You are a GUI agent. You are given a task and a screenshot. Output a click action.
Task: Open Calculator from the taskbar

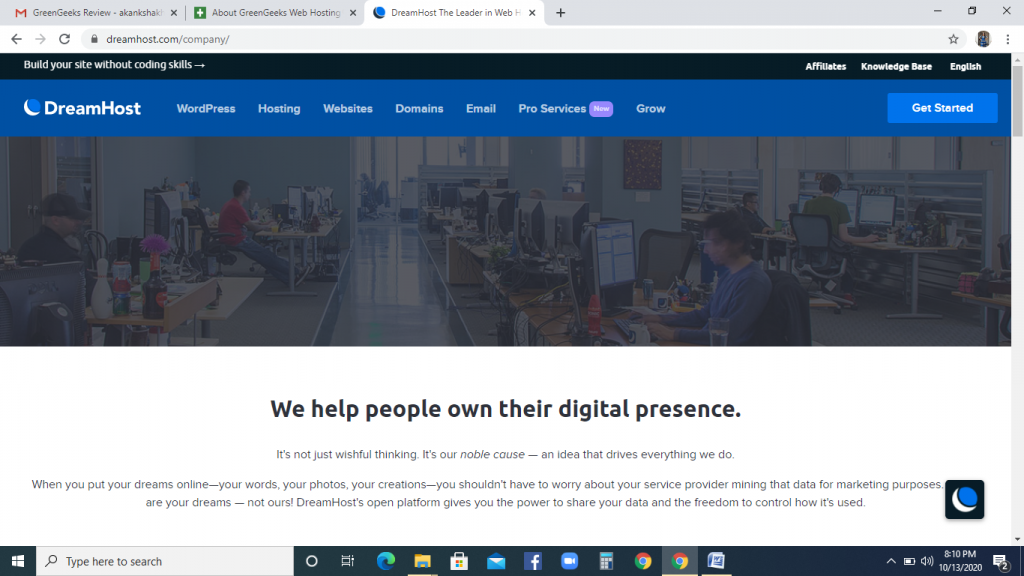[x=606, y=561]
